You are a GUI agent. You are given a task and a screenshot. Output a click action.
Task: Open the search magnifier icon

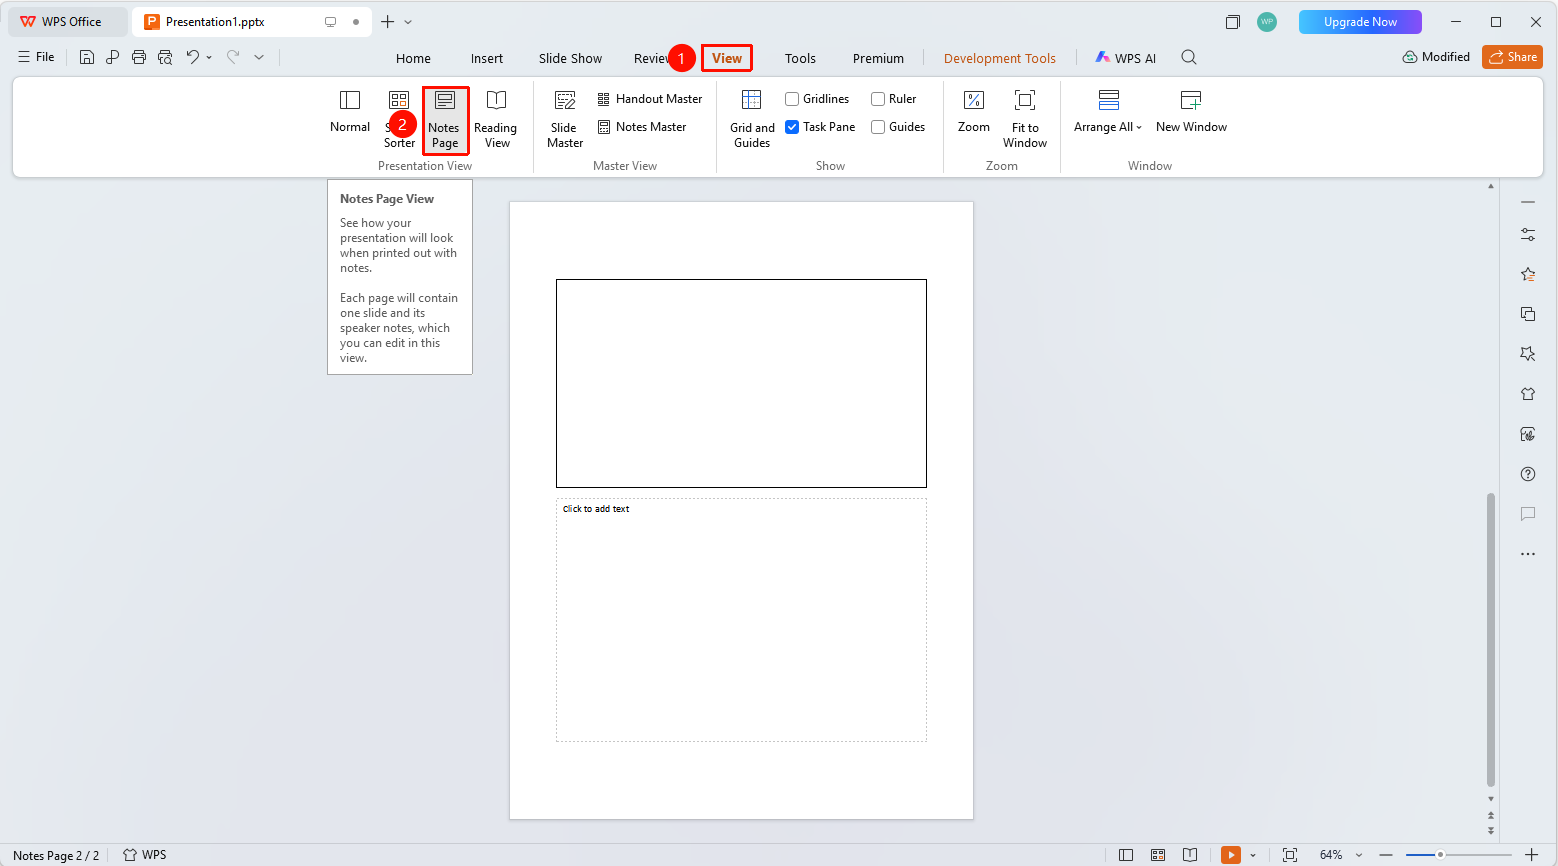point(1189,57)
